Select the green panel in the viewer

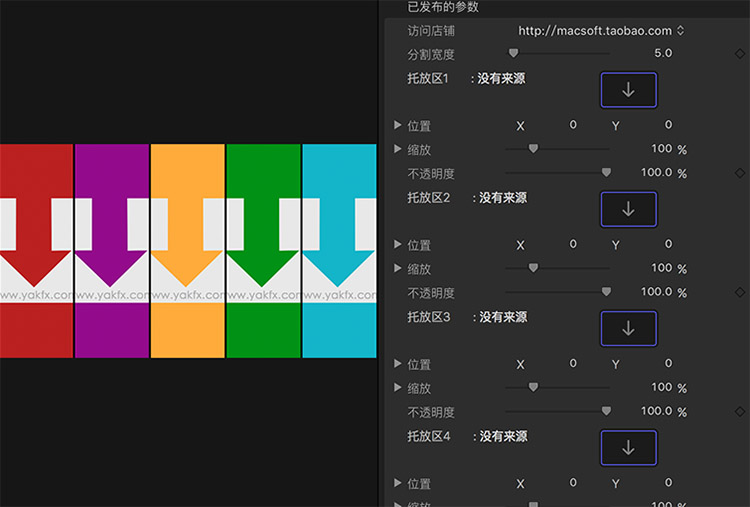point(264,251)
